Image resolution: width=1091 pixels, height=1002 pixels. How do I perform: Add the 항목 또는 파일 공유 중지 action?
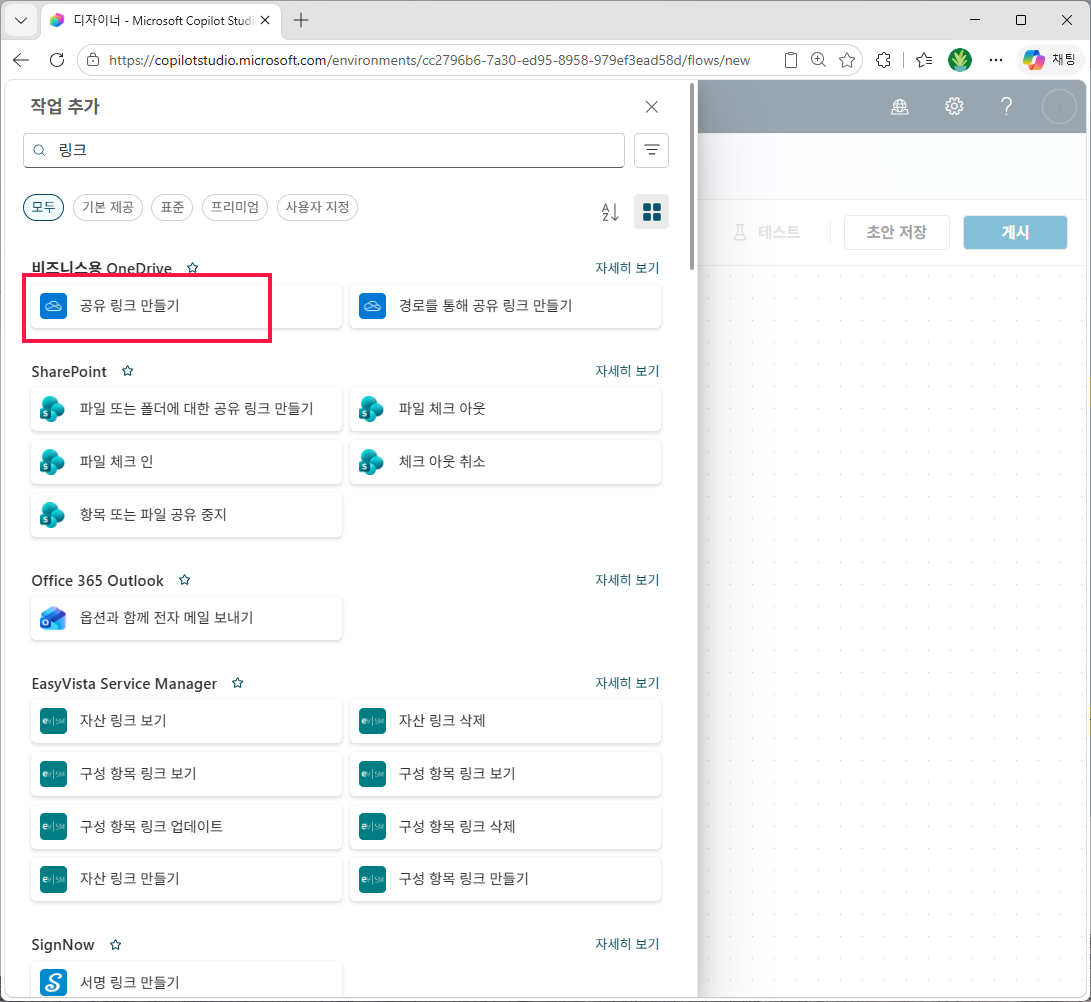[186, 514]
